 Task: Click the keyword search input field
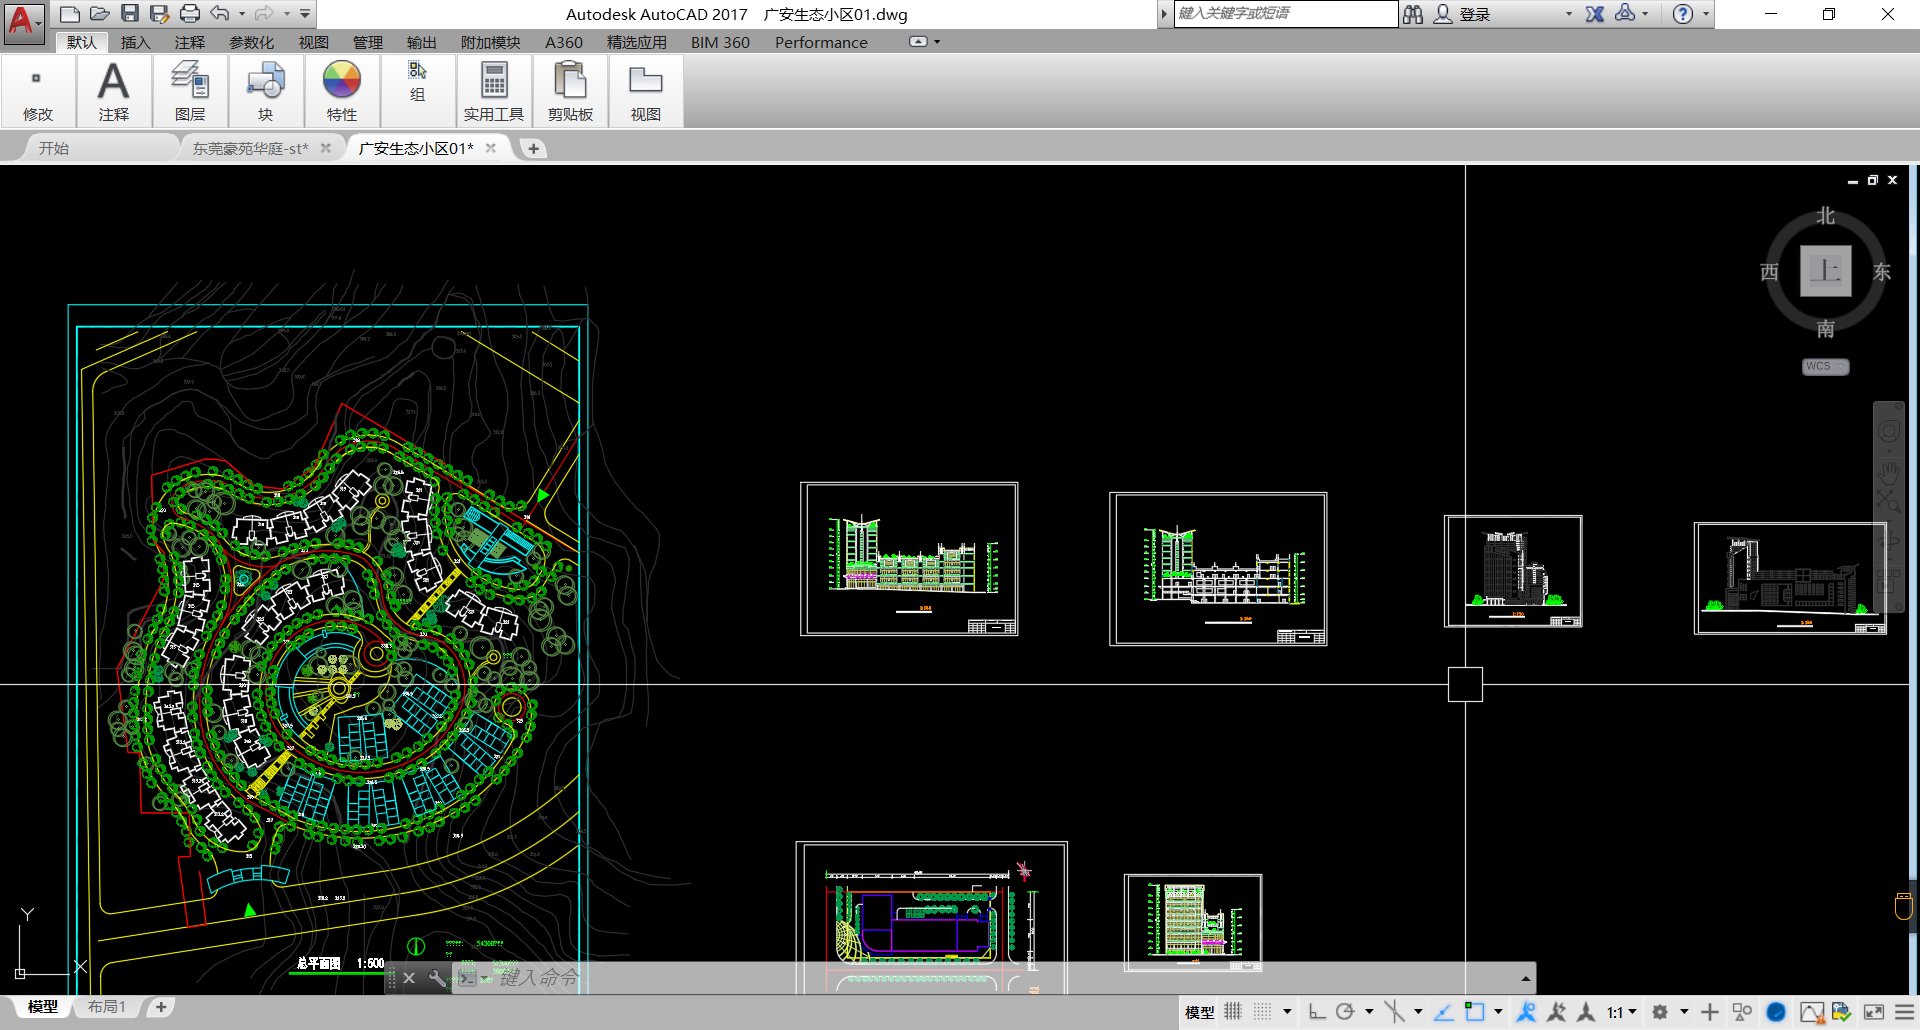(x=1285, y=14)
